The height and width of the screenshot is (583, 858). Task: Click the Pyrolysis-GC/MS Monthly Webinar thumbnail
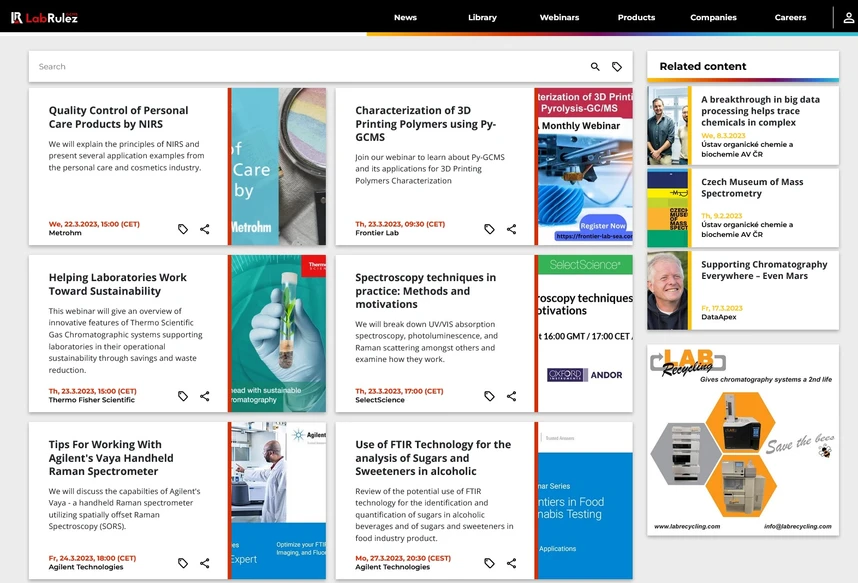pos(584,166)
